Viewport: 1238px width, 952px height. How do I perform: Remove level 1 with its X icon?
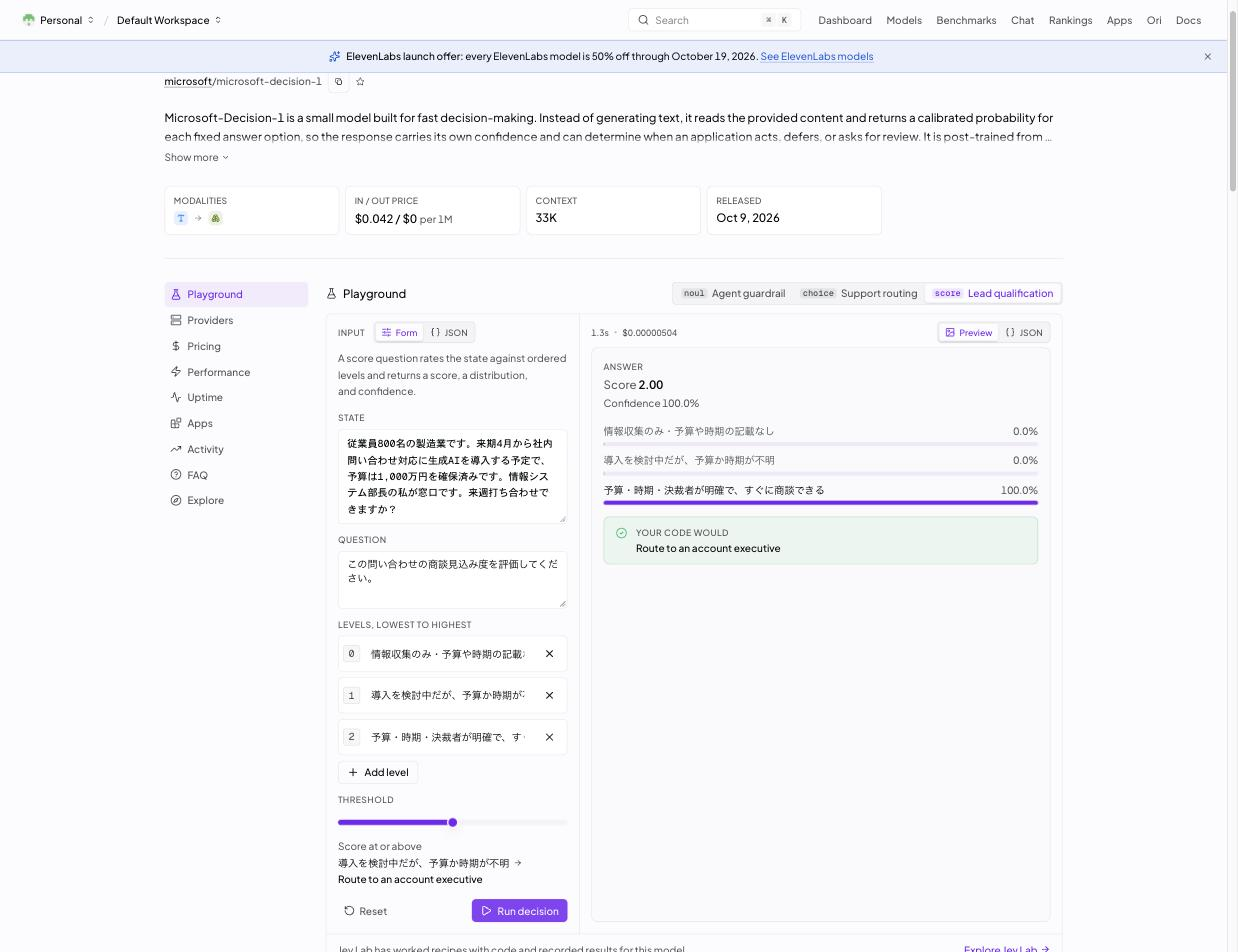(549, 695)
